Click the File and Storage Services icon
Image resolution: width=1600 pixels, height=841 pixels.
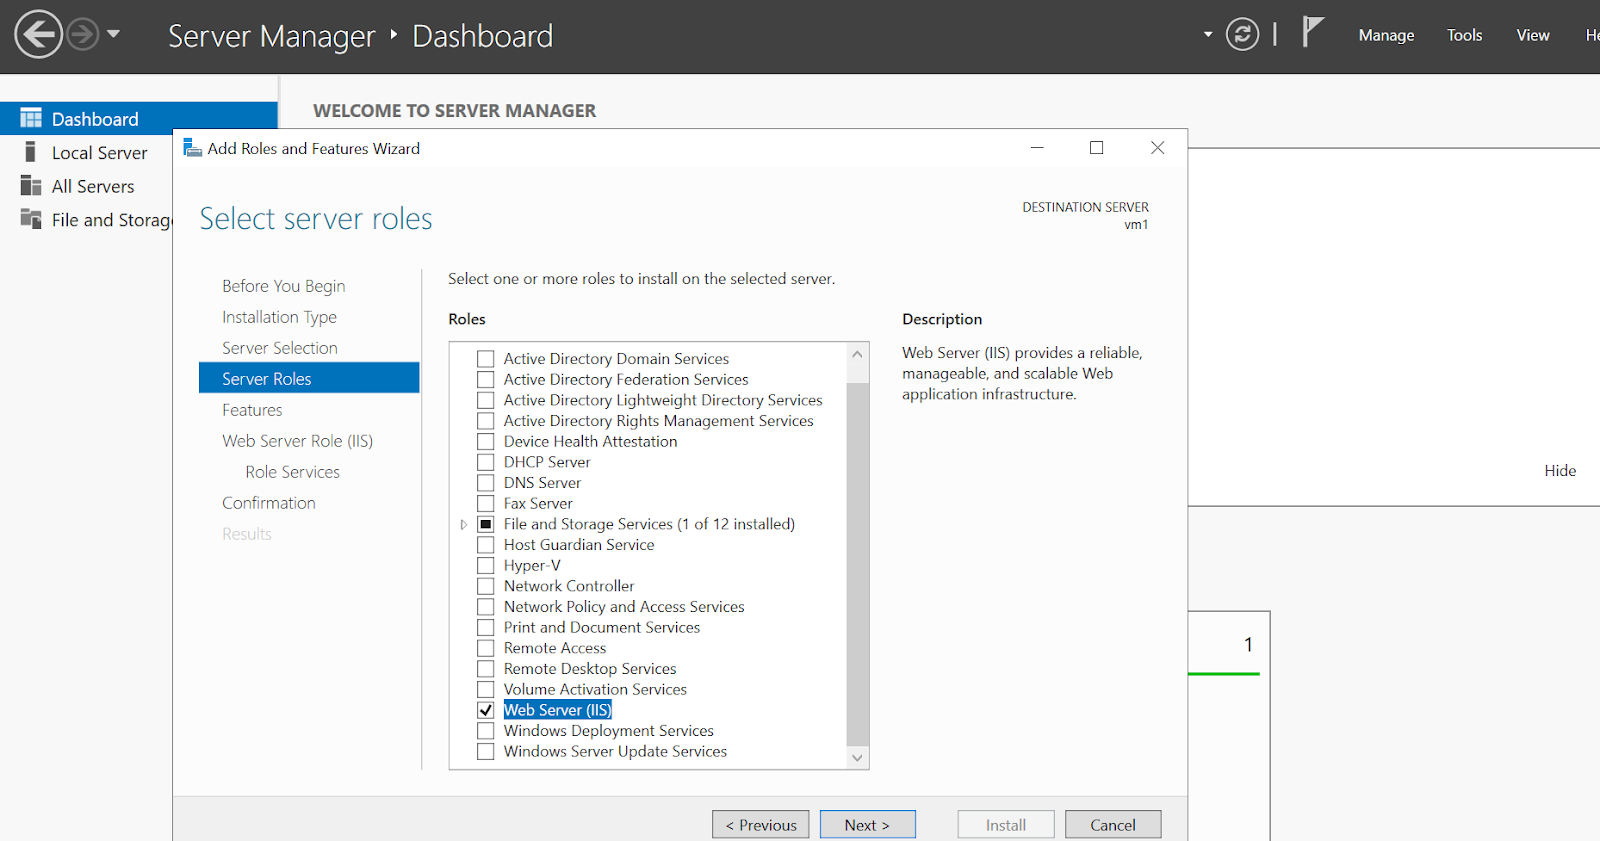[x=31, y=219]
